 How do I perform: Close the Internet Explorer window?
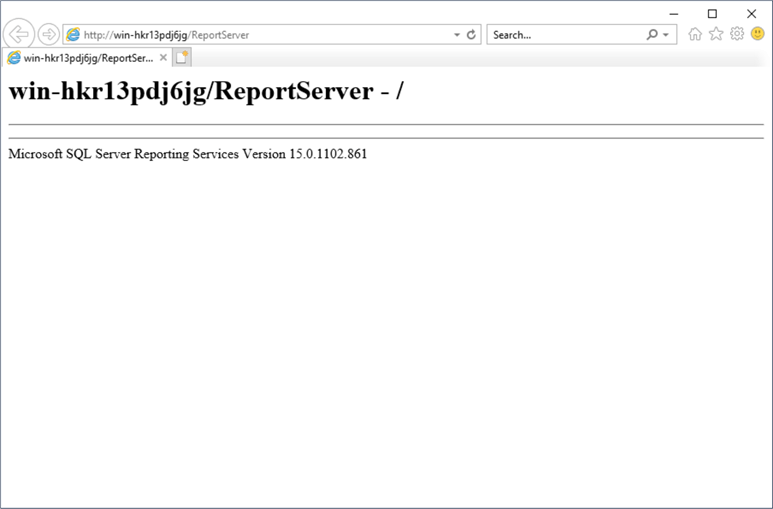pos(751,14)
